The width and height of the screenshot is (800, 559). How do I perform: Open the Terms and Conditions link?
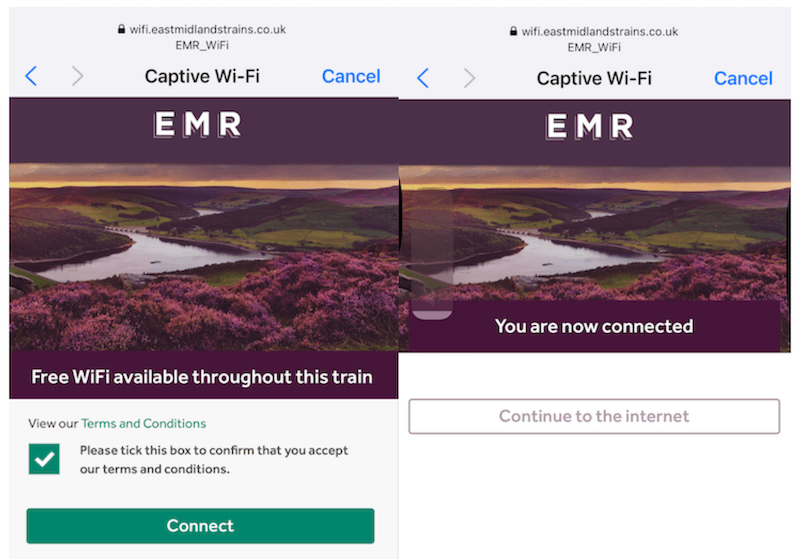click(x=143, y=423)
